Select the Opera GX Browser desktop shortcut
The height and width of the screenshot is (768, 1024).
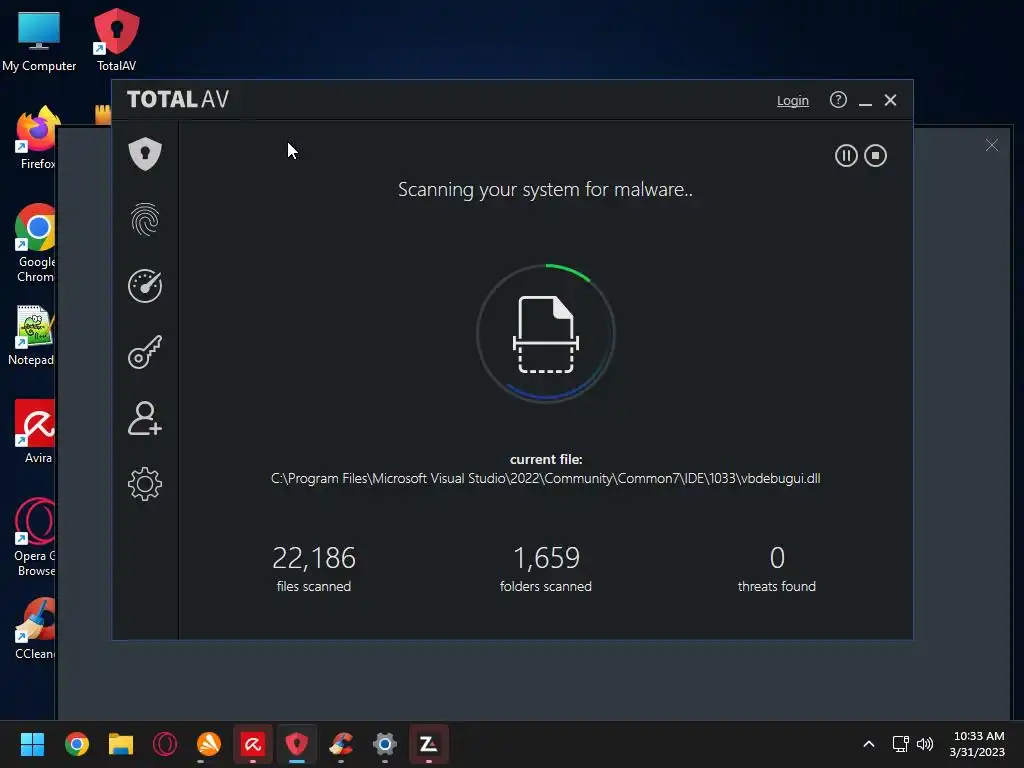click(x=34, y=537)
